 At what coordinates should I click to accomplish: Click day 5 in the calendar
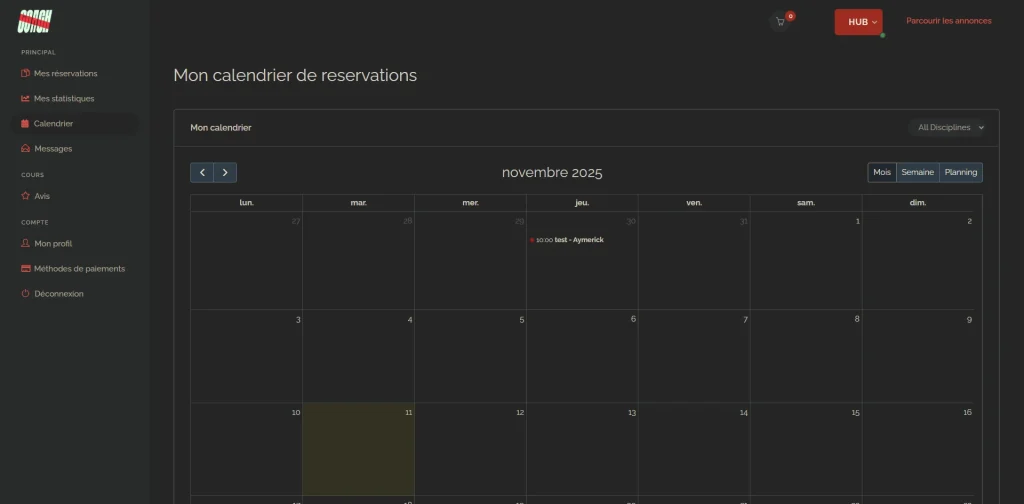[470, 356]
